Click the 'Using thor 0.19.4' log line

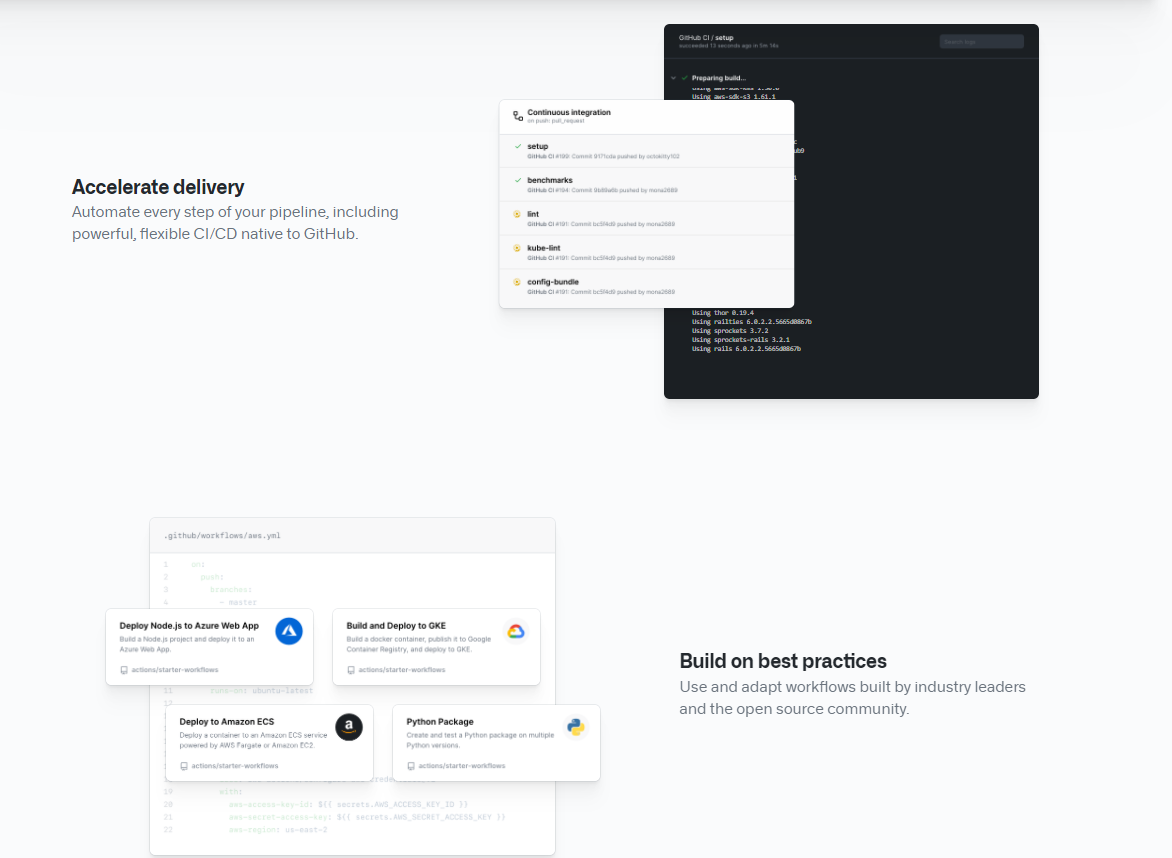point(723,313)
